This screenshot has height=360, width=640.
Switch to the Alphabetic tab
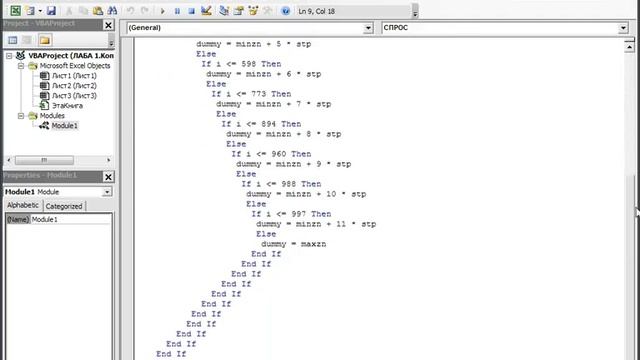pos(23,205)
